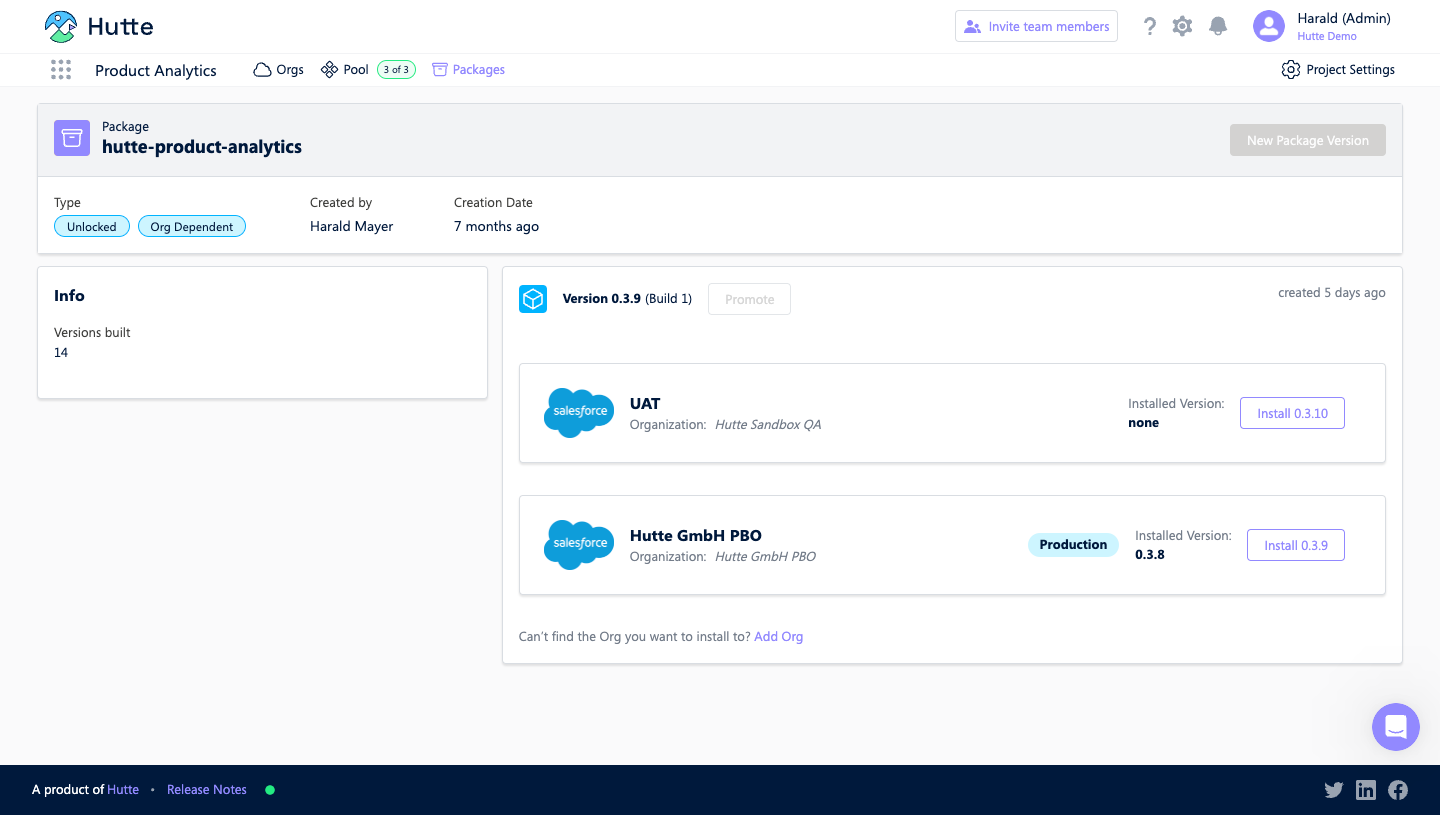Switch to the Orgs tab

click(279, 70)
